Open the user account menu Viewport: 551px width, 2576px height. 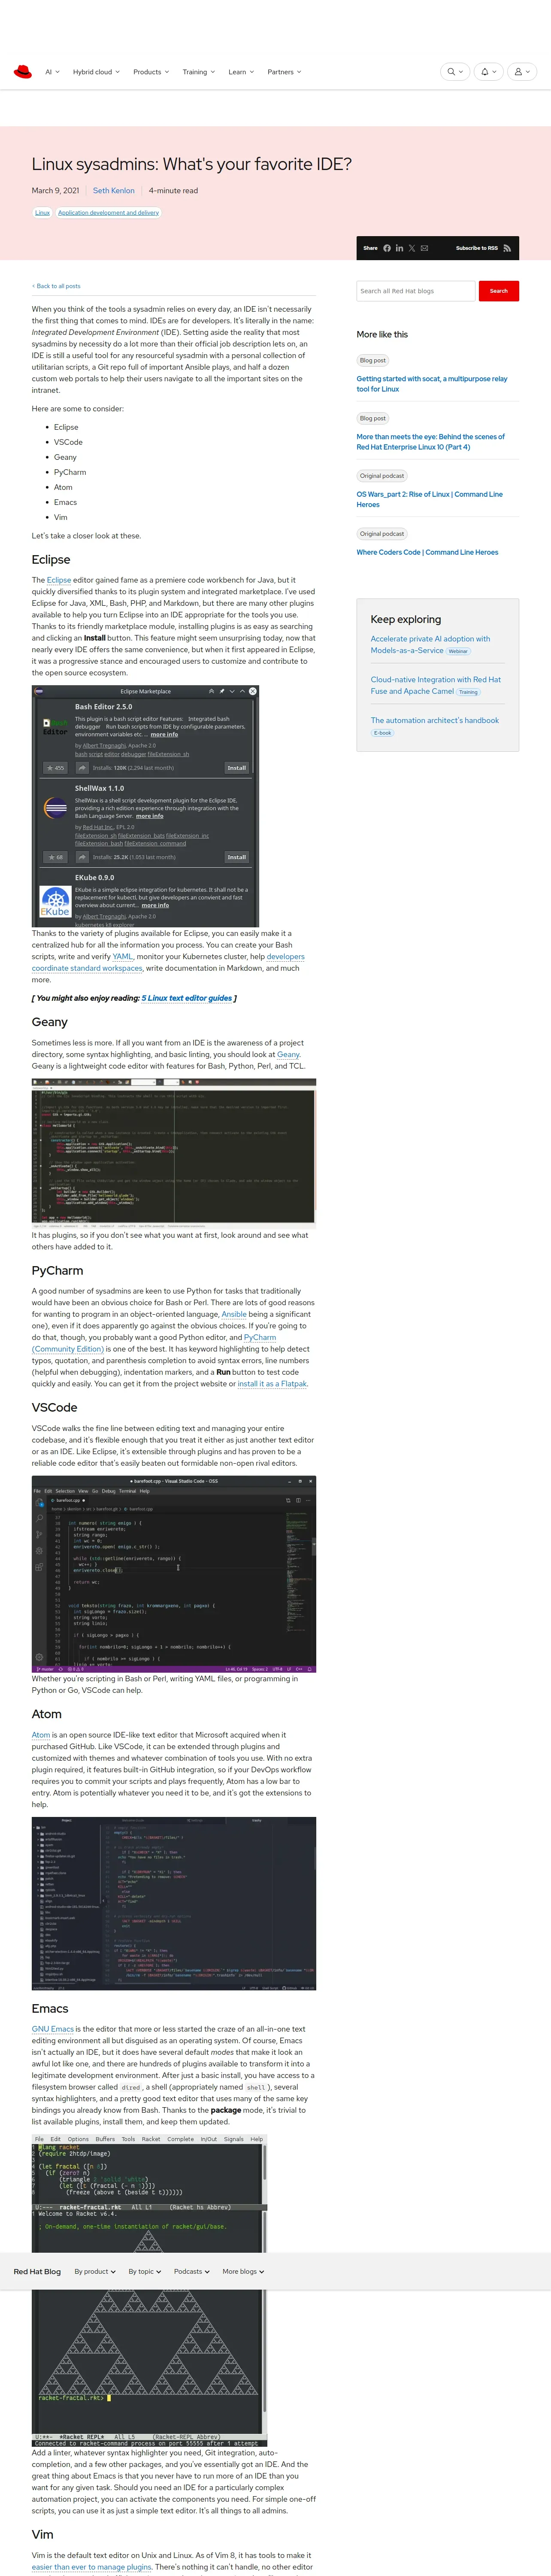(x=522, y=72)
